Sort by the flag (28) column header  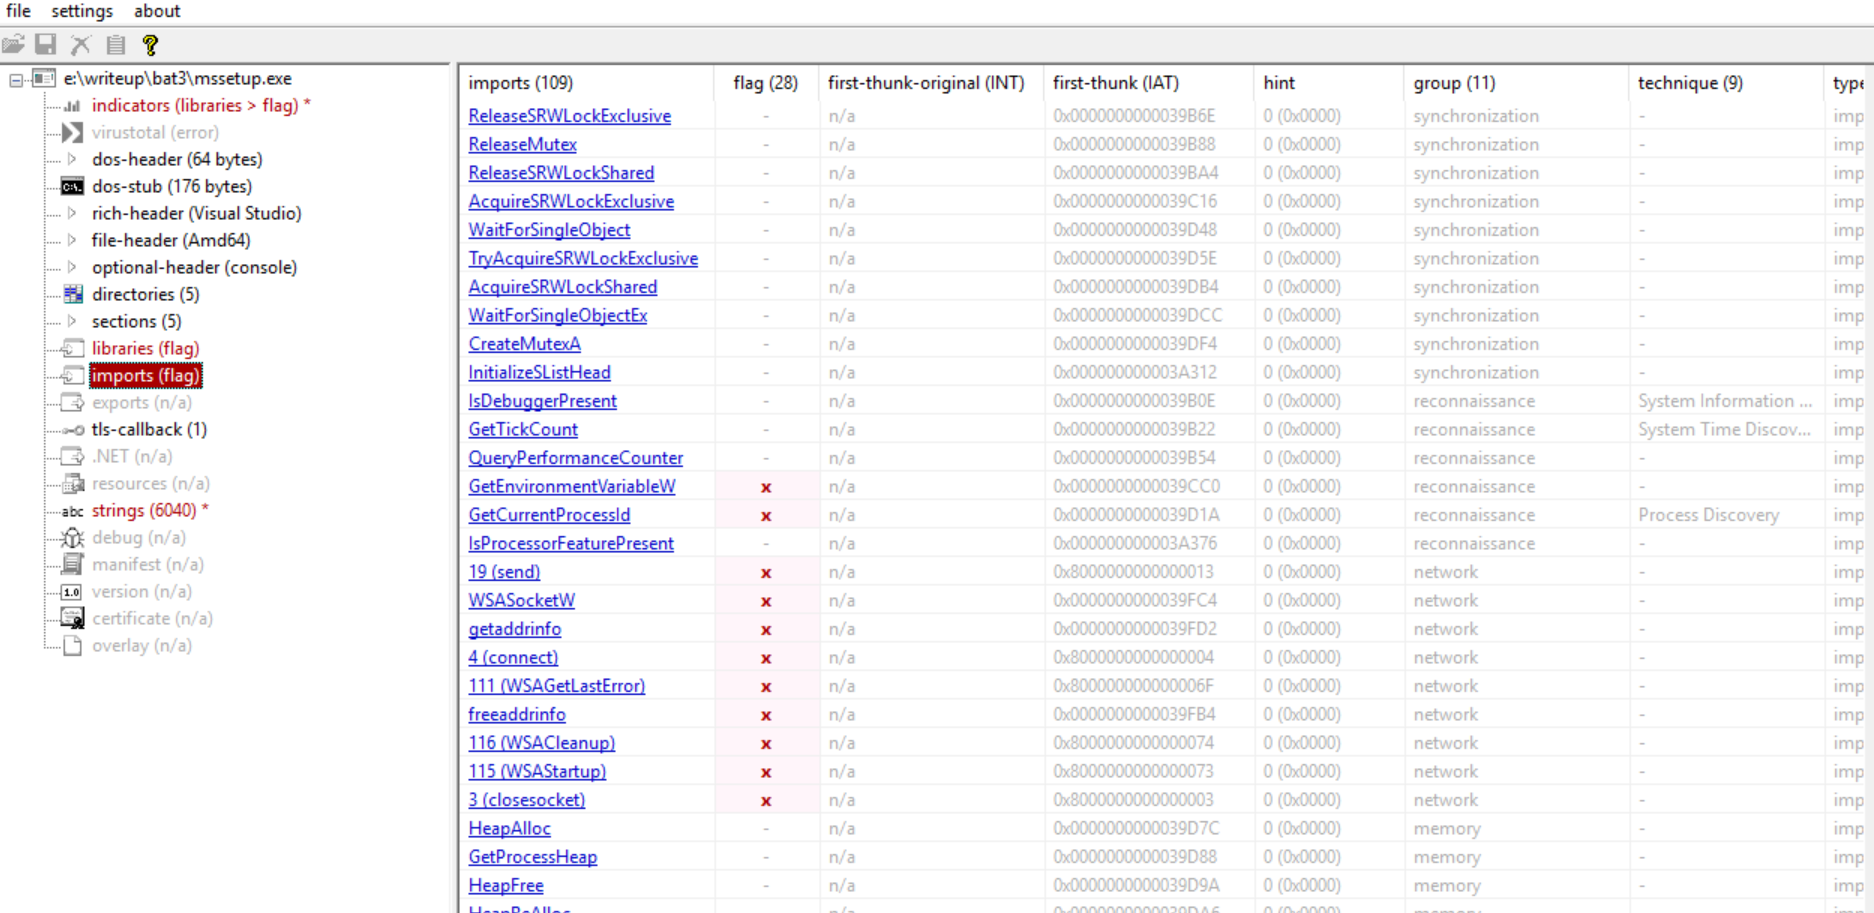point(765,83)
